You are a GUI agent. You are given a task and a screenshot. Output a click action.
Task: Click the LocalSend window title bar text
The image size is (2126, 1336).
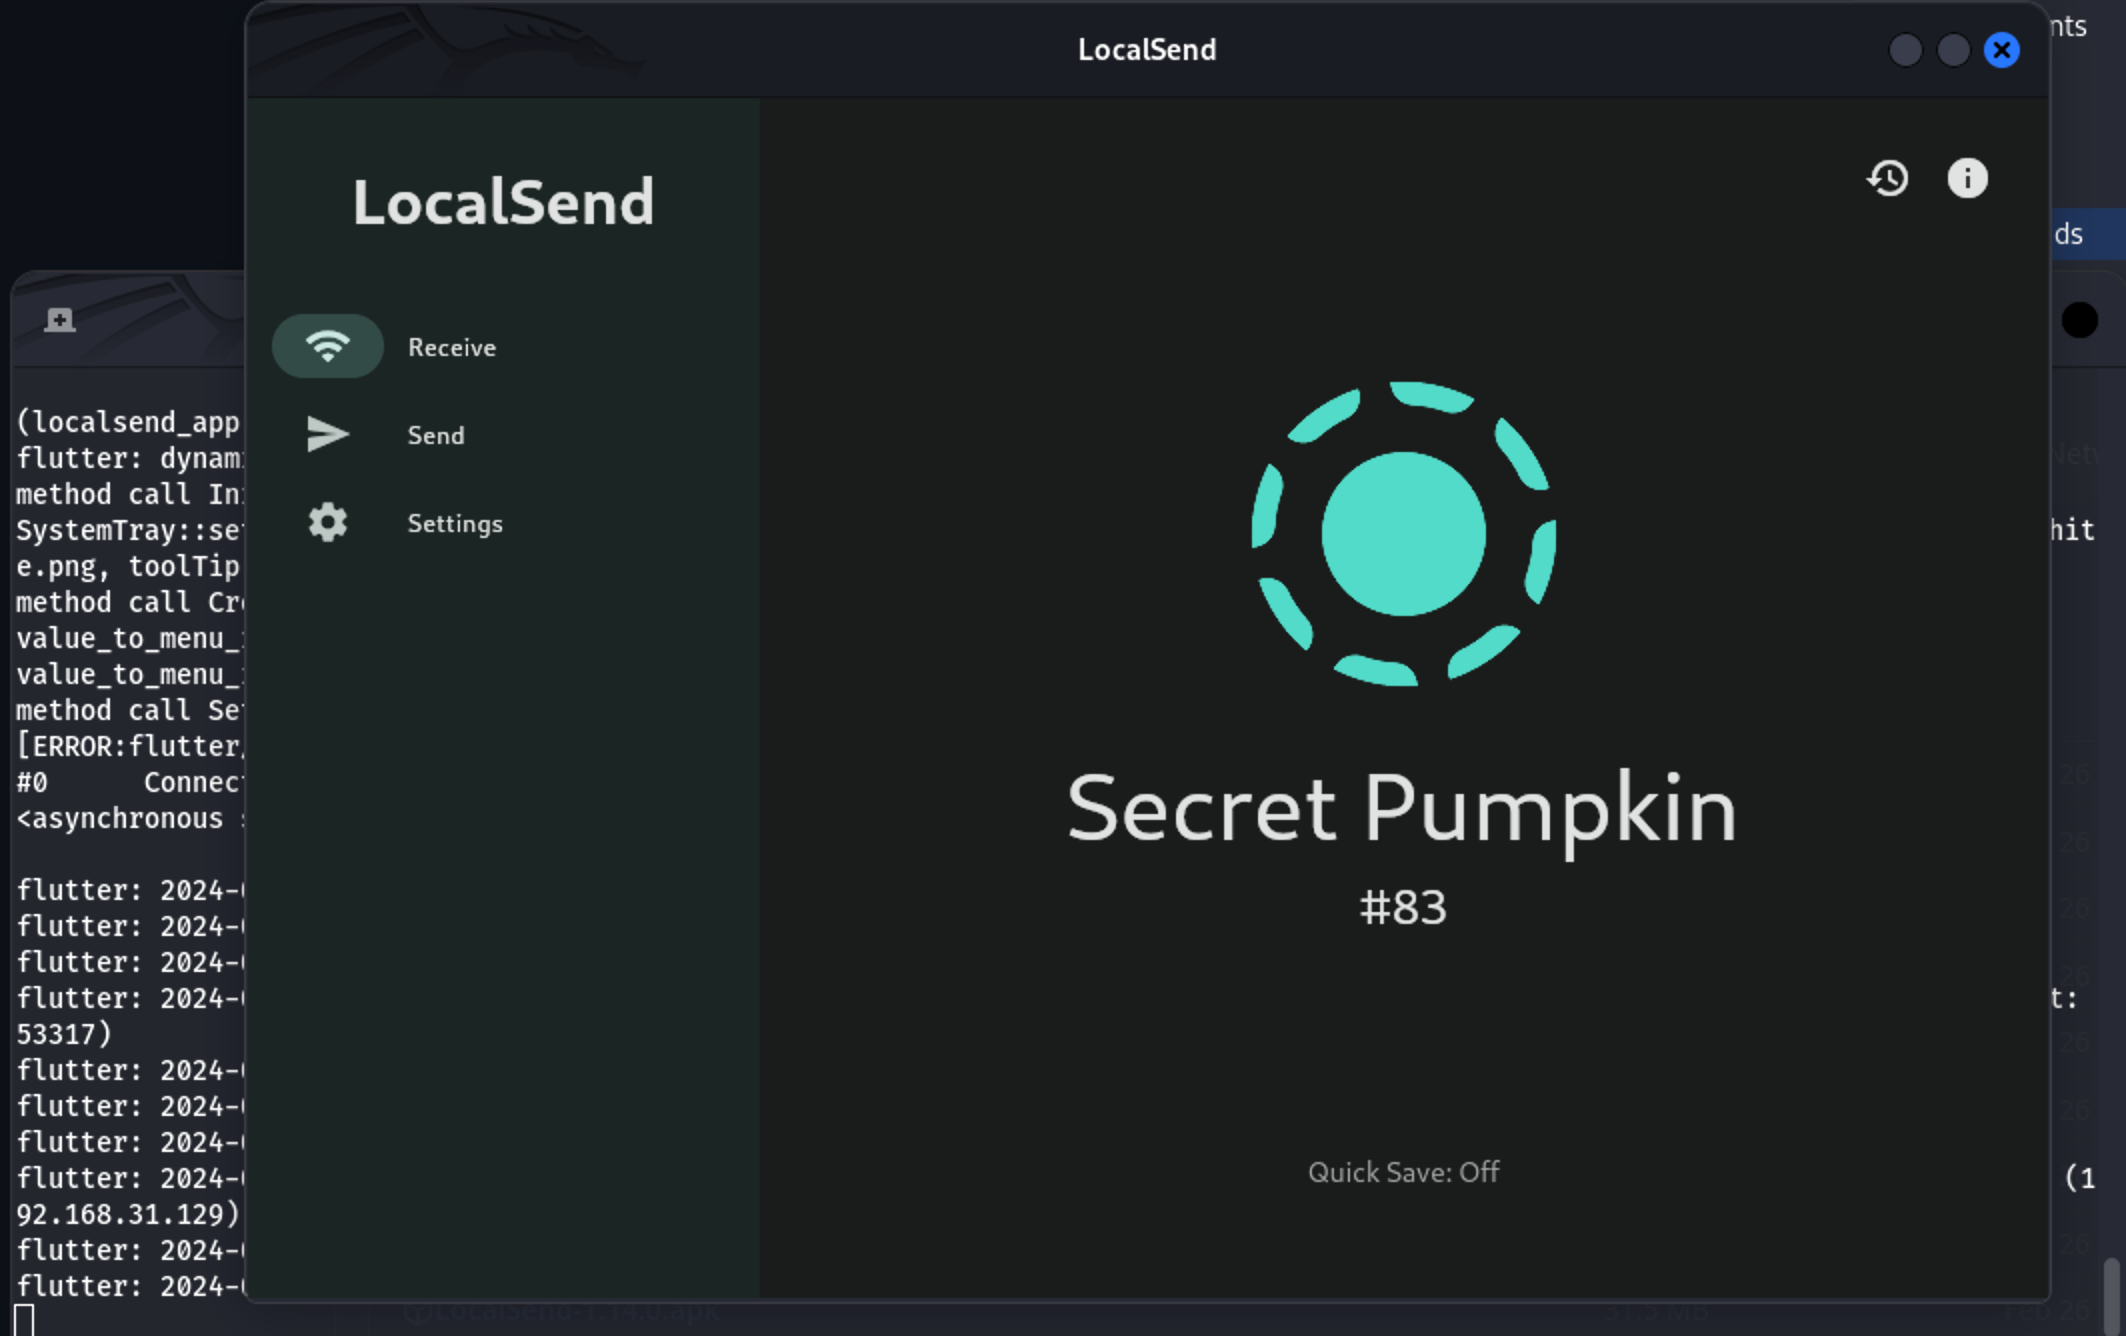[1147, 50]
